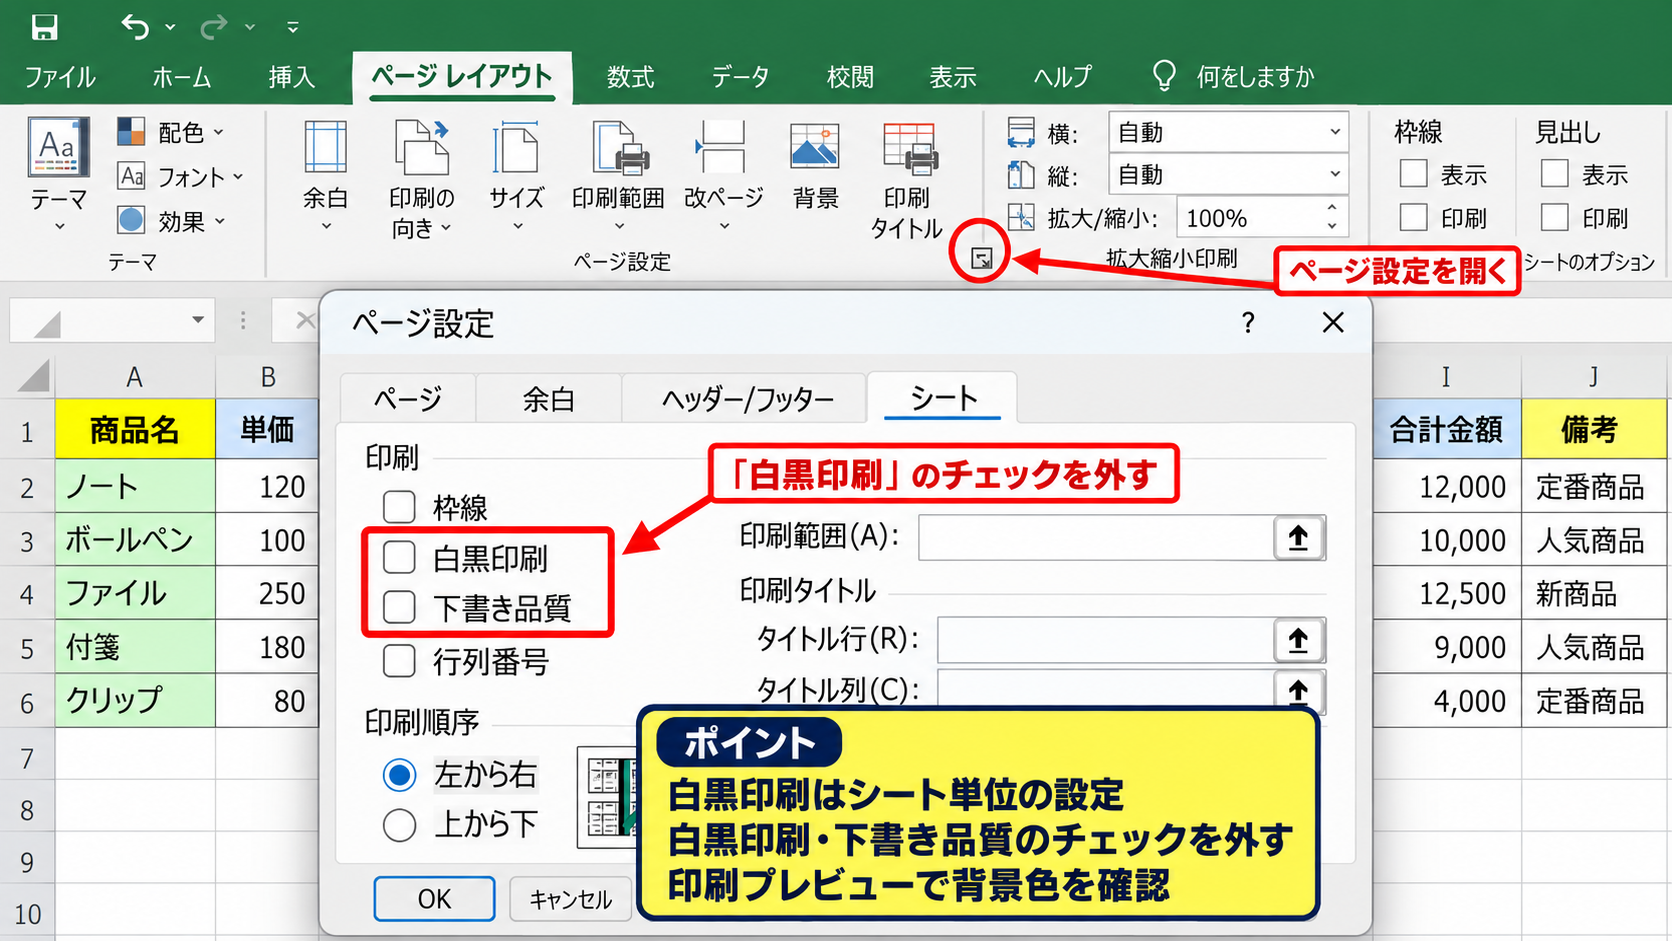Switch to the ページ dialog tab
Screen dimensions: 1672x941
[408, 399]
